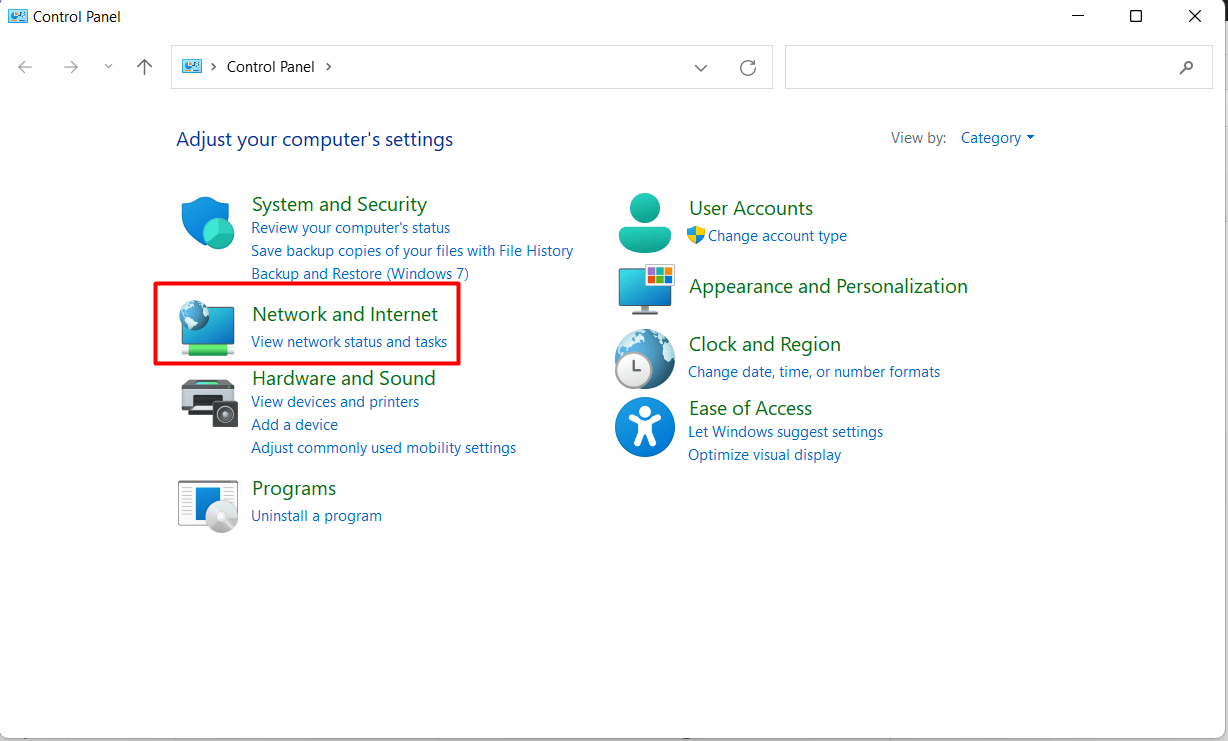The height and width of the screenshot is (741, 1228).
Task: Click the refresh button in address bar
Action: pyautogui.click(x=748, y=67)
